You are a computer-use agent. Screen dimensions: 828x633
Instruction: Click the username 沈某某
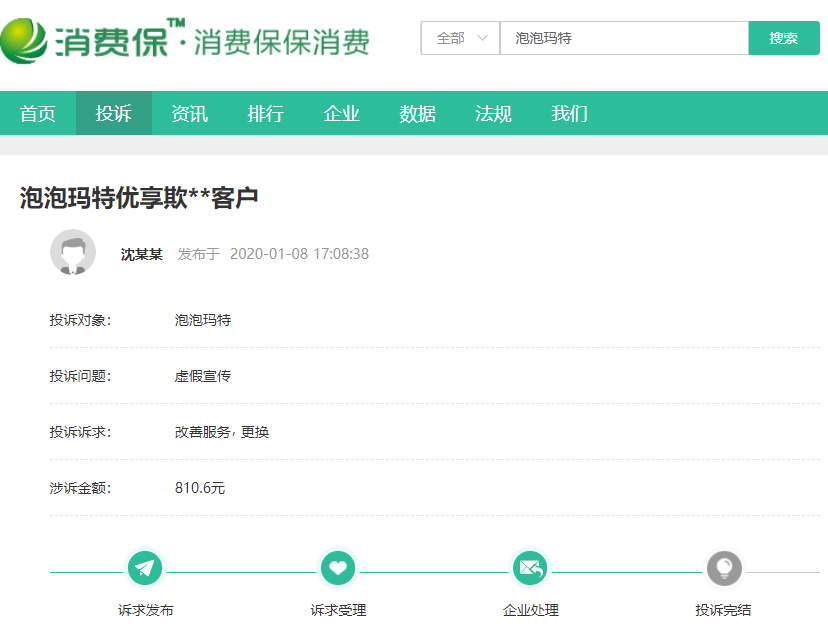(x=142, y=254)
